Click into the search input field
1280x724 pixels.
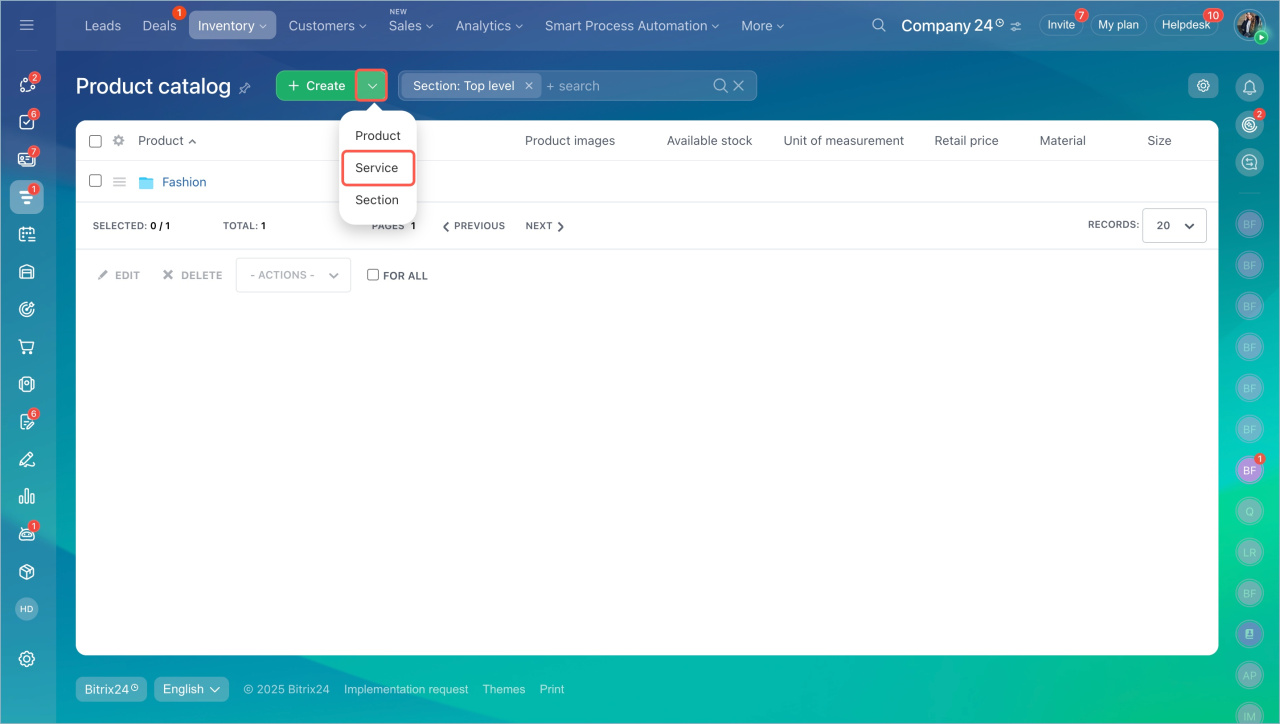625,86
